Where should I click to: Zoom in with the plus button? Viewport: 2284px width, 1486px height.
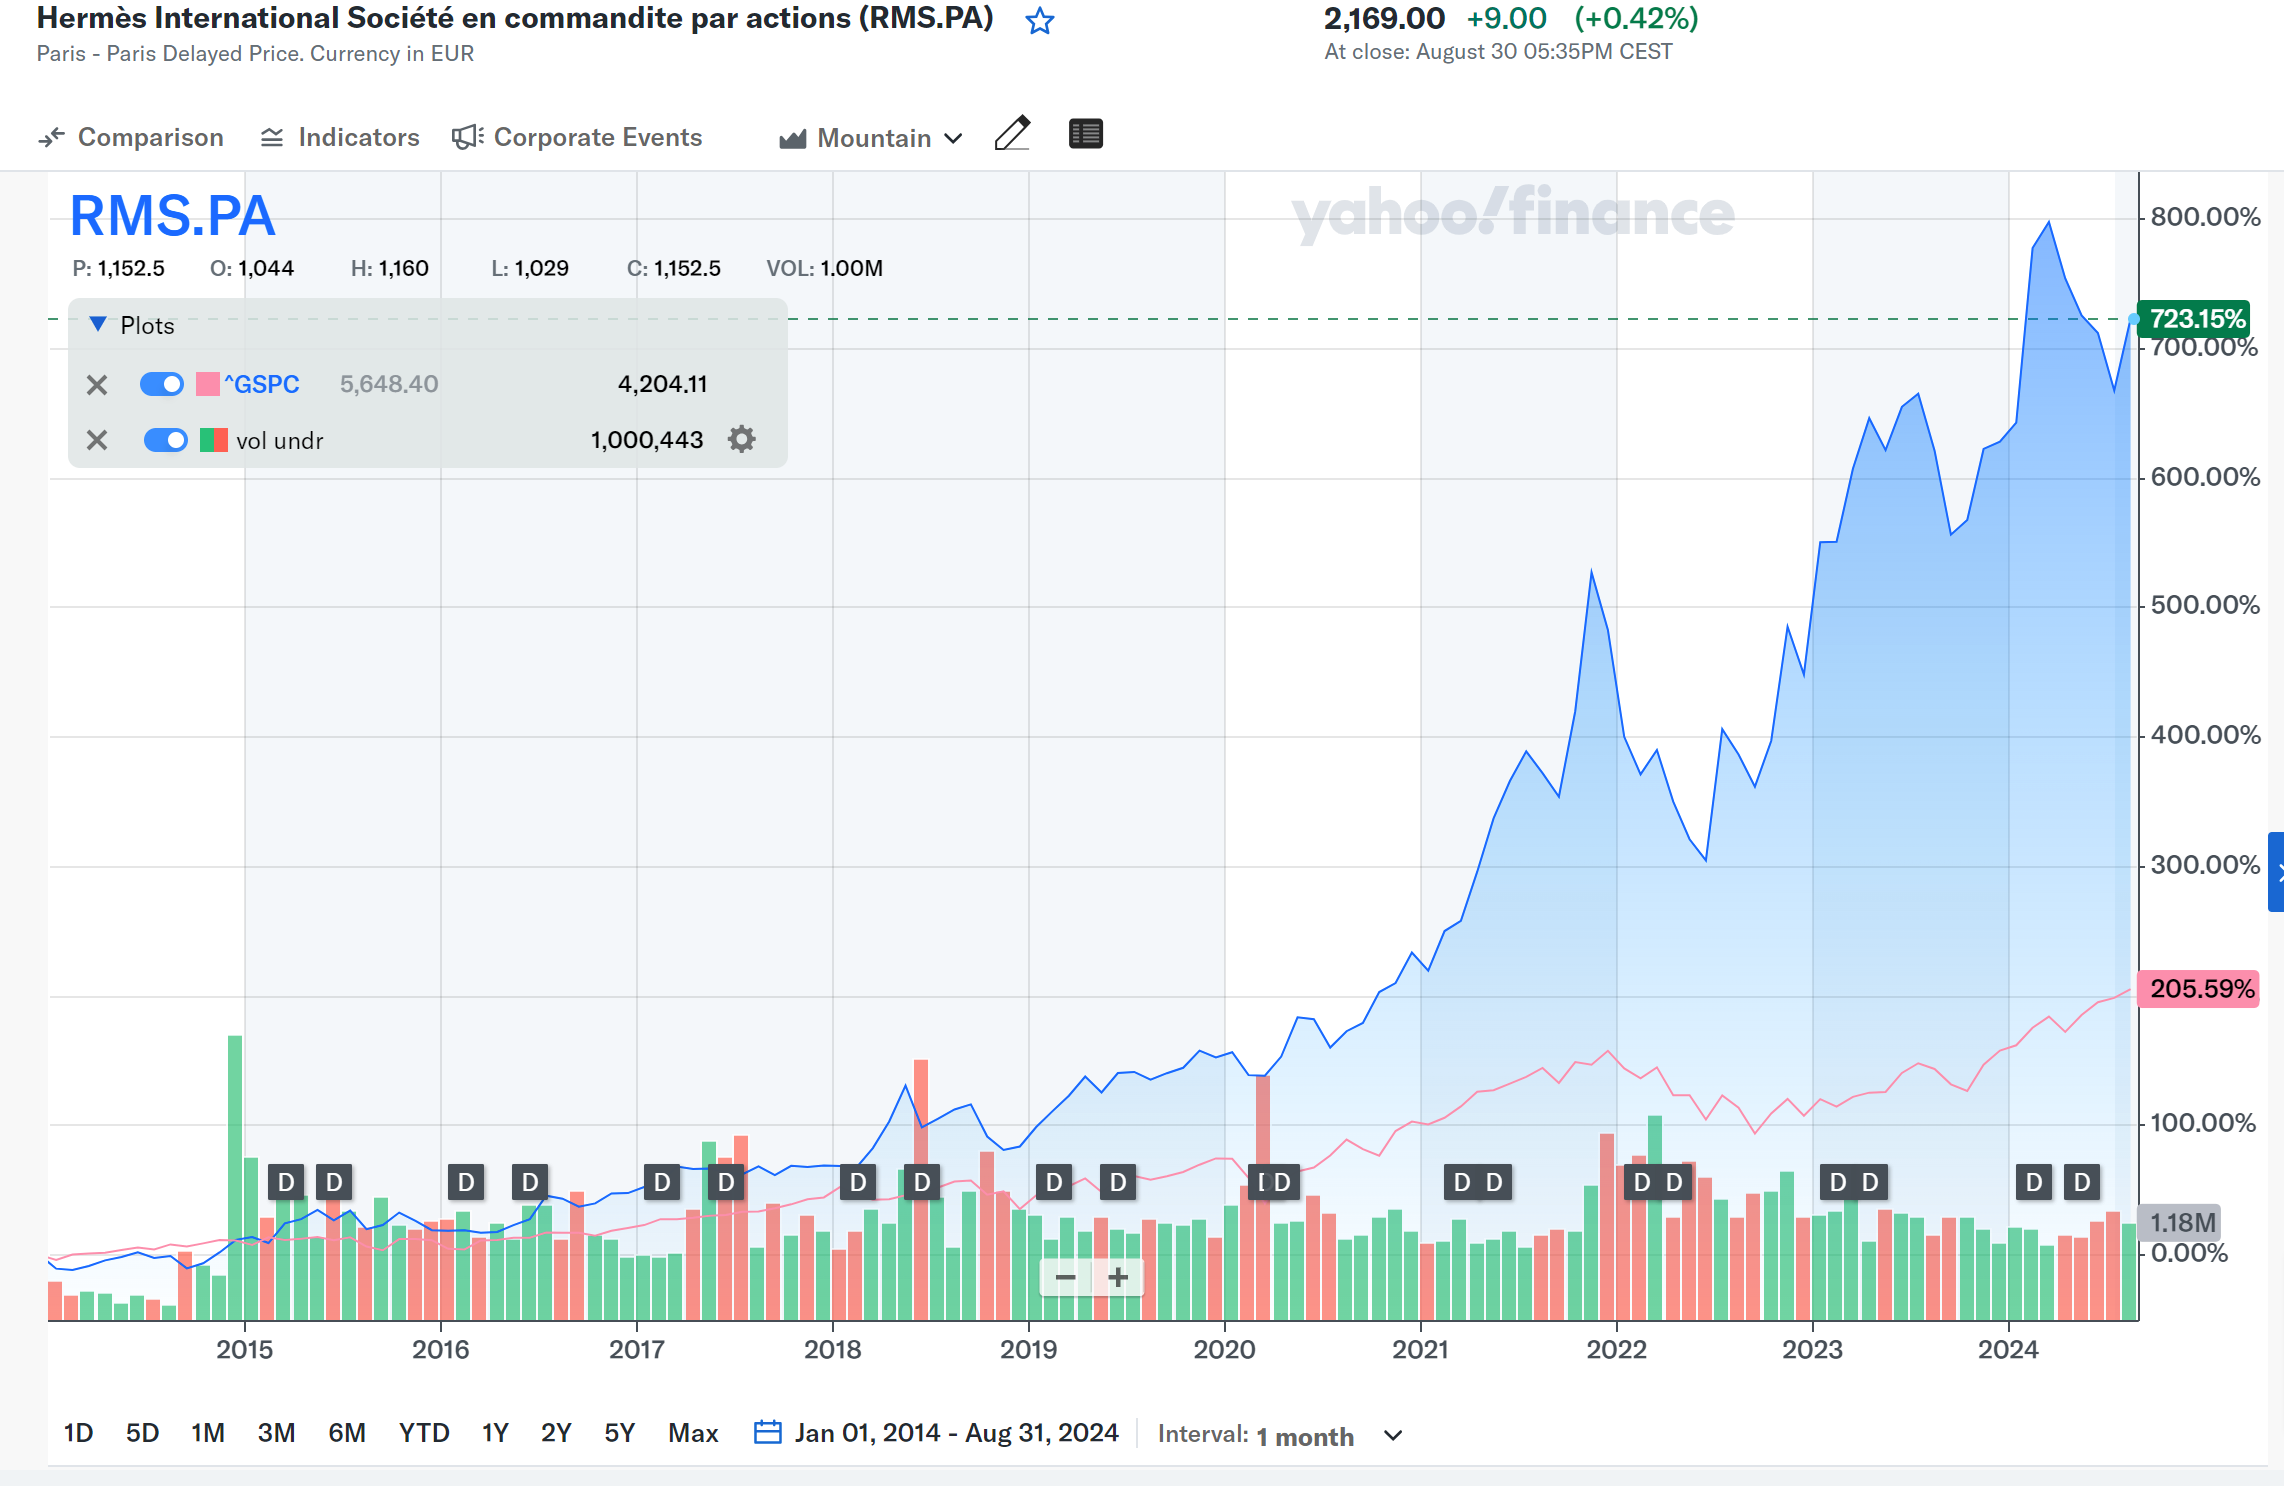[1118, 1277]
